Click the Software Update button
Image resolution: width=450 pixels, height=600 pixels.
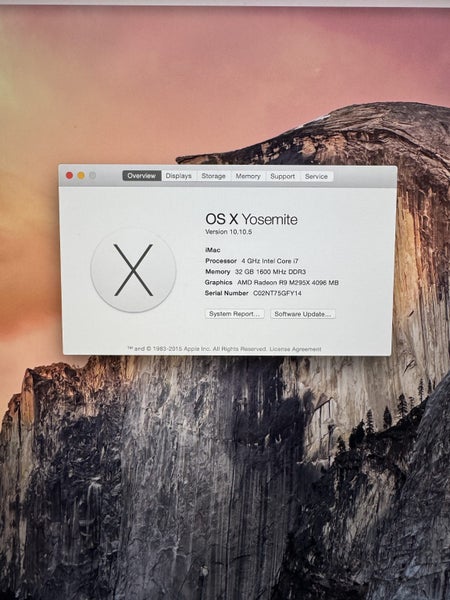pos(303,314)
